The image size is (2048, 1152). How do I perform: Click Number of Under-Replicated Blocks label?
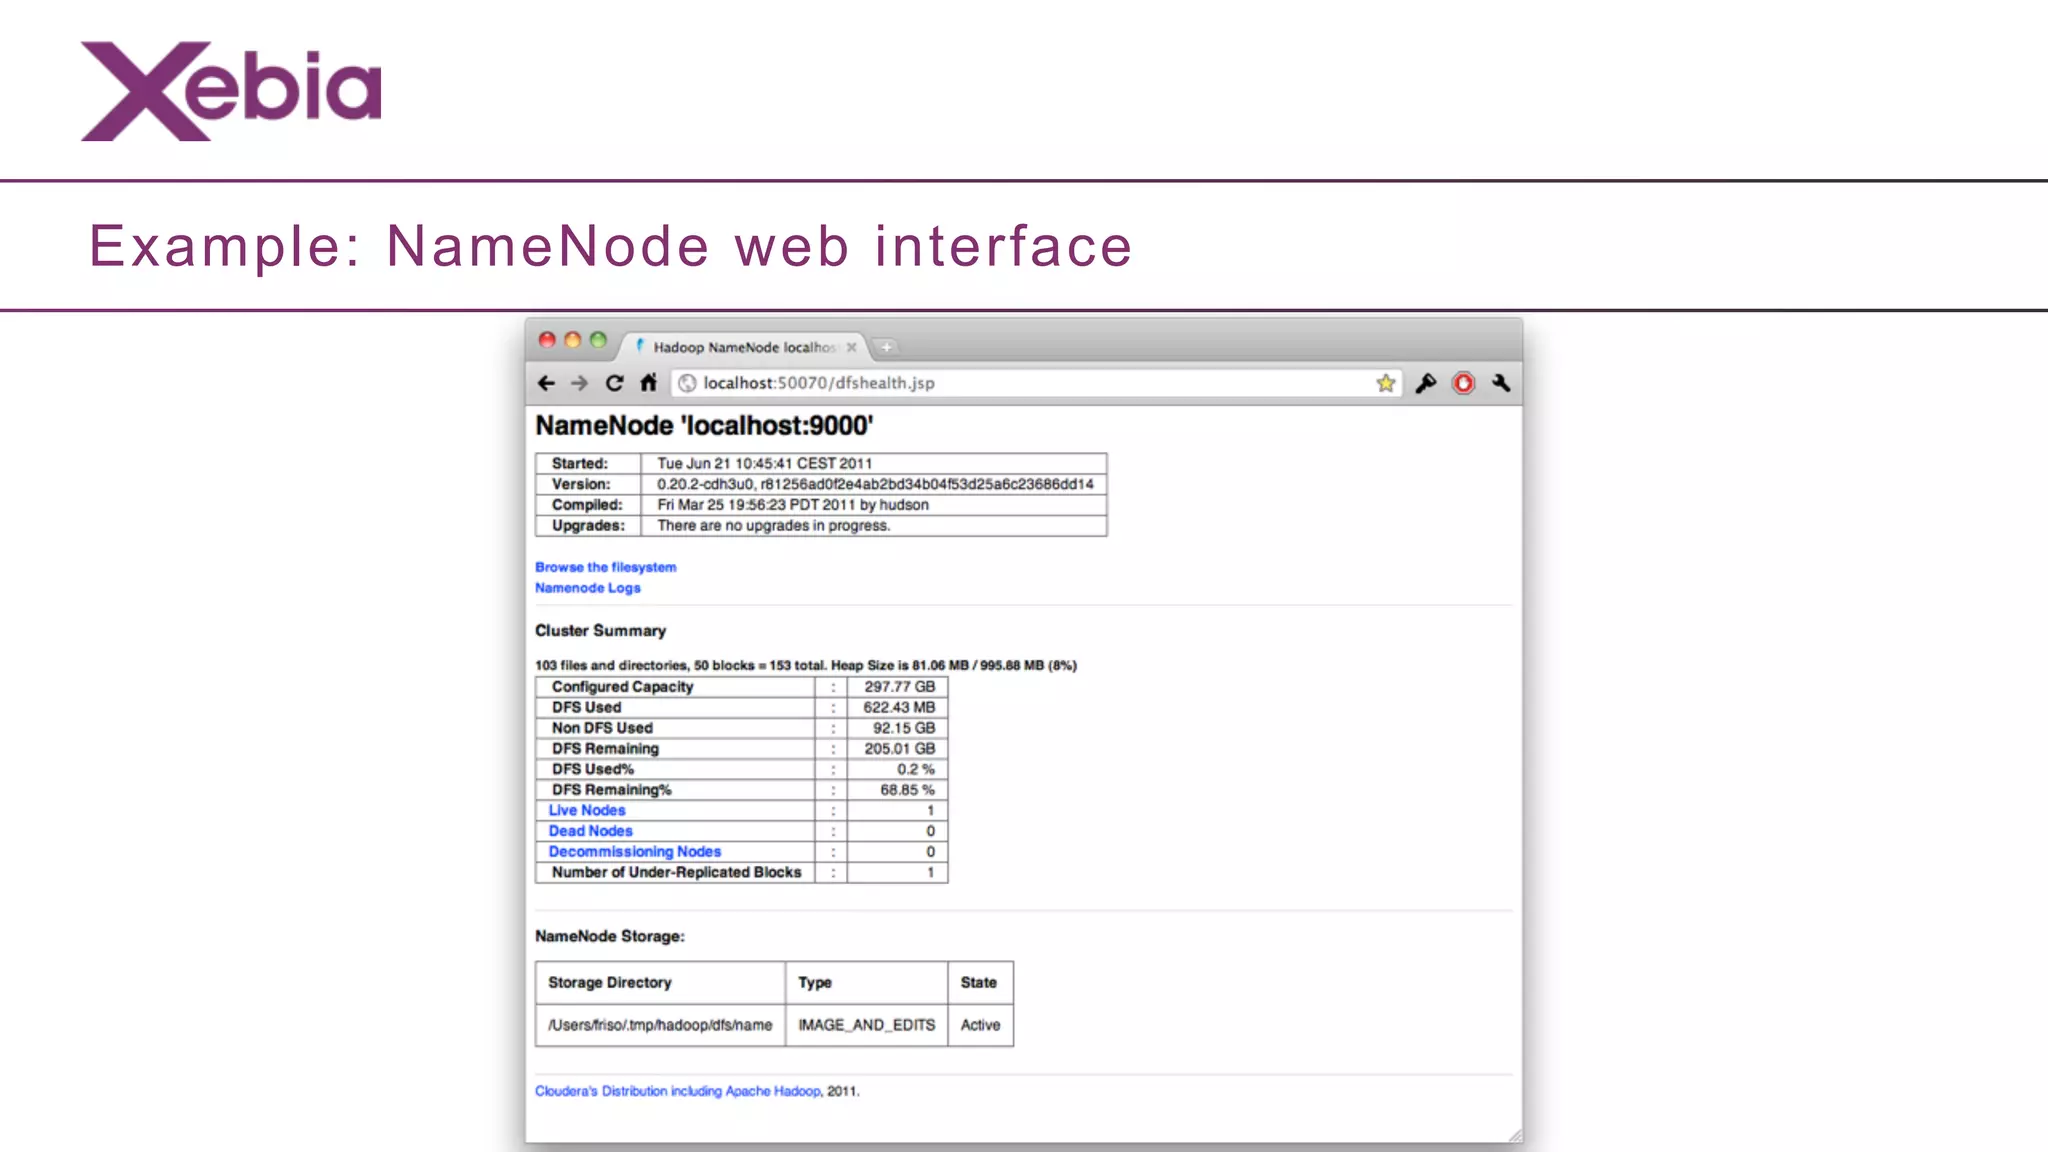(x=676, y=872)
